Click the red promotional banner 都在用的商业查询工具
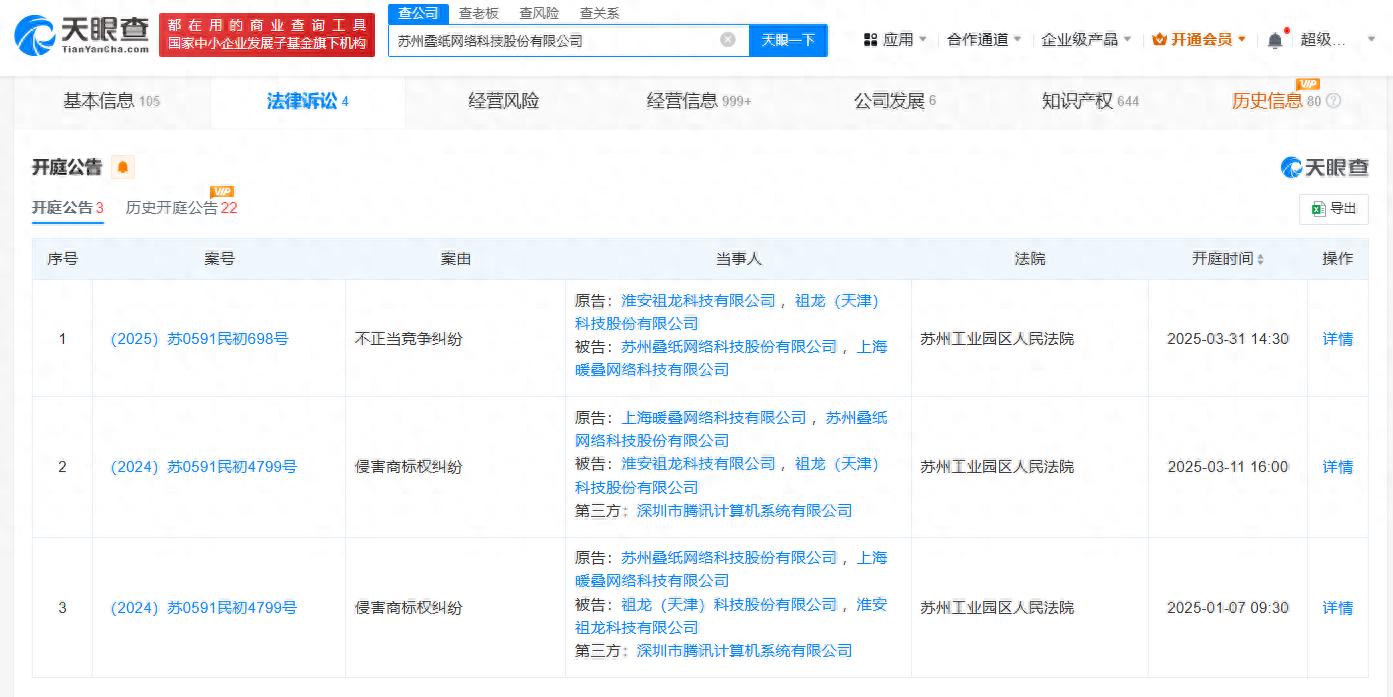The height and width of the screenshot is (697, 1393). [267, 35]
